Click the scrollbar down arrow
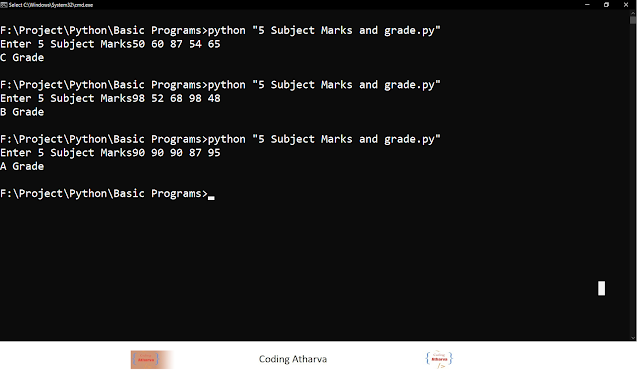Screen dimensions: 640x376 coord(633,338)
